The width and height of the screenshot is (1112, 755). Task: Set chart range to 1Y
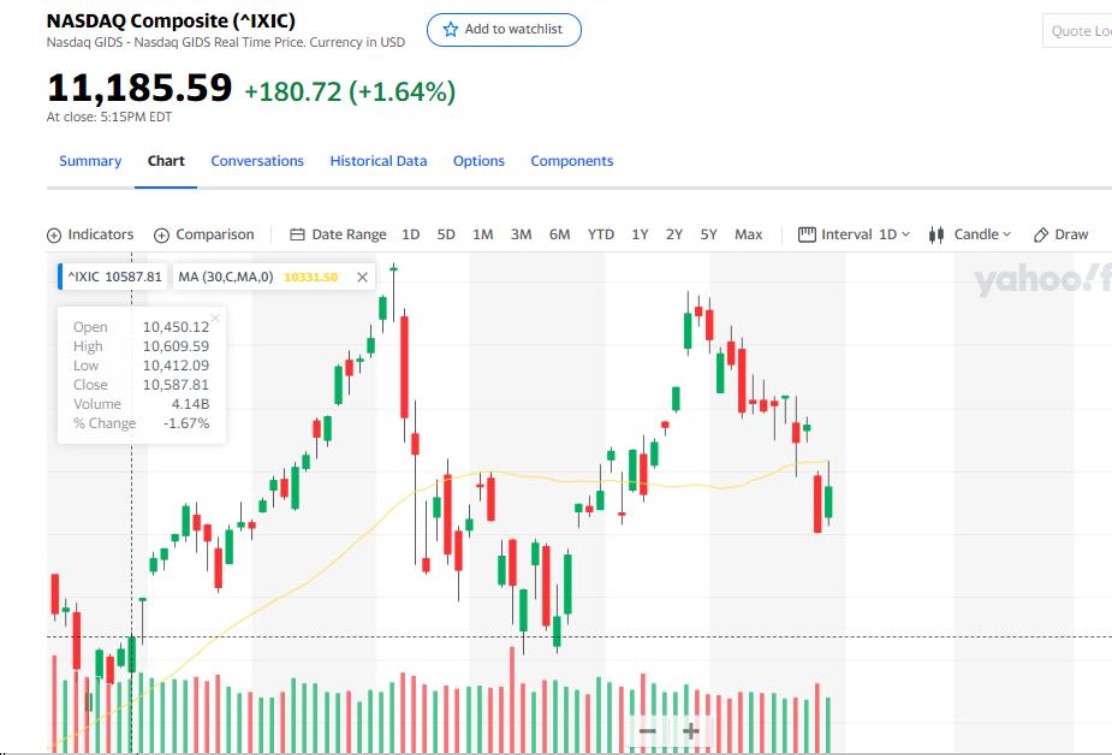pyautogui.click(x=640, y=235)
